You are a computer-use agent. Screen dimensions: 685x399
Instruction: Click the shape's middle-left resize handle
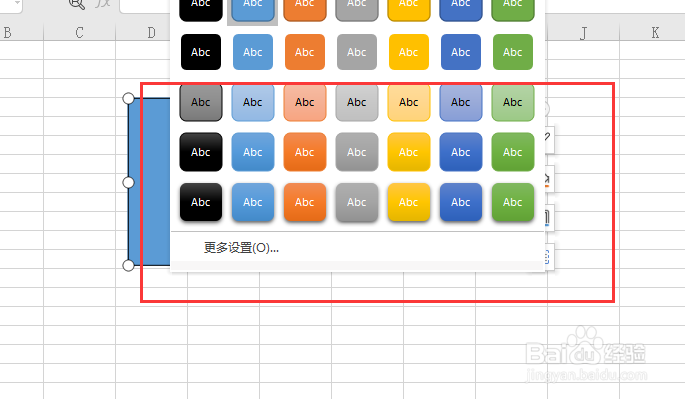pos(128,182)
